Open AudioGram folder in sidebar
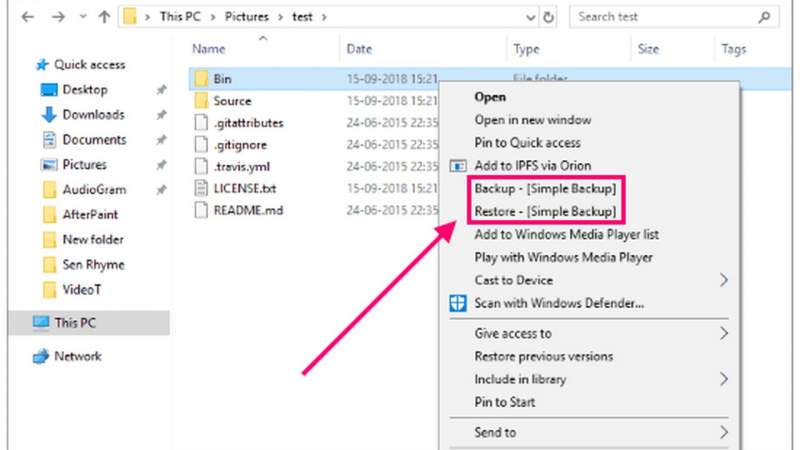Image resolution: width=800 pixels, height=450 pixels. pyautogui.click(x=94, y=190)
